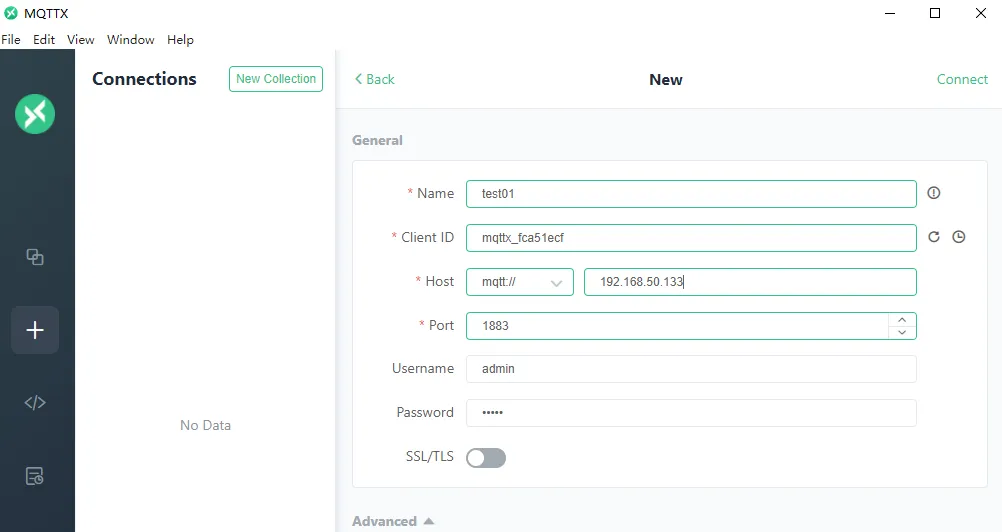
Task: Open the View menu
Action: [81, 40]
